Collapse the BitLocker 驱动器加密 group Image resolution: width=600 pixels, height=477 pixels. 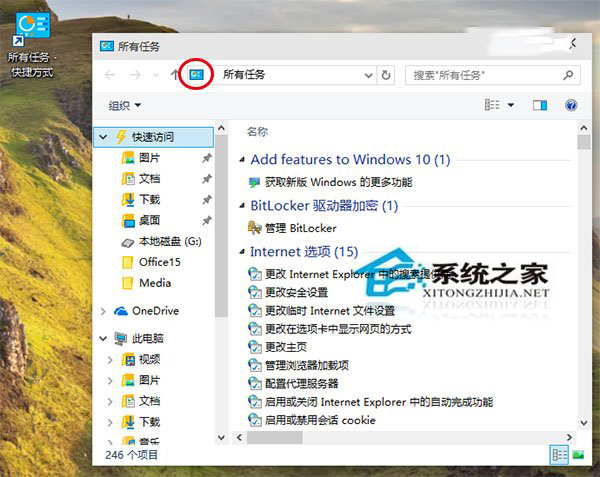pyautogui.click(x=242, y=206)
